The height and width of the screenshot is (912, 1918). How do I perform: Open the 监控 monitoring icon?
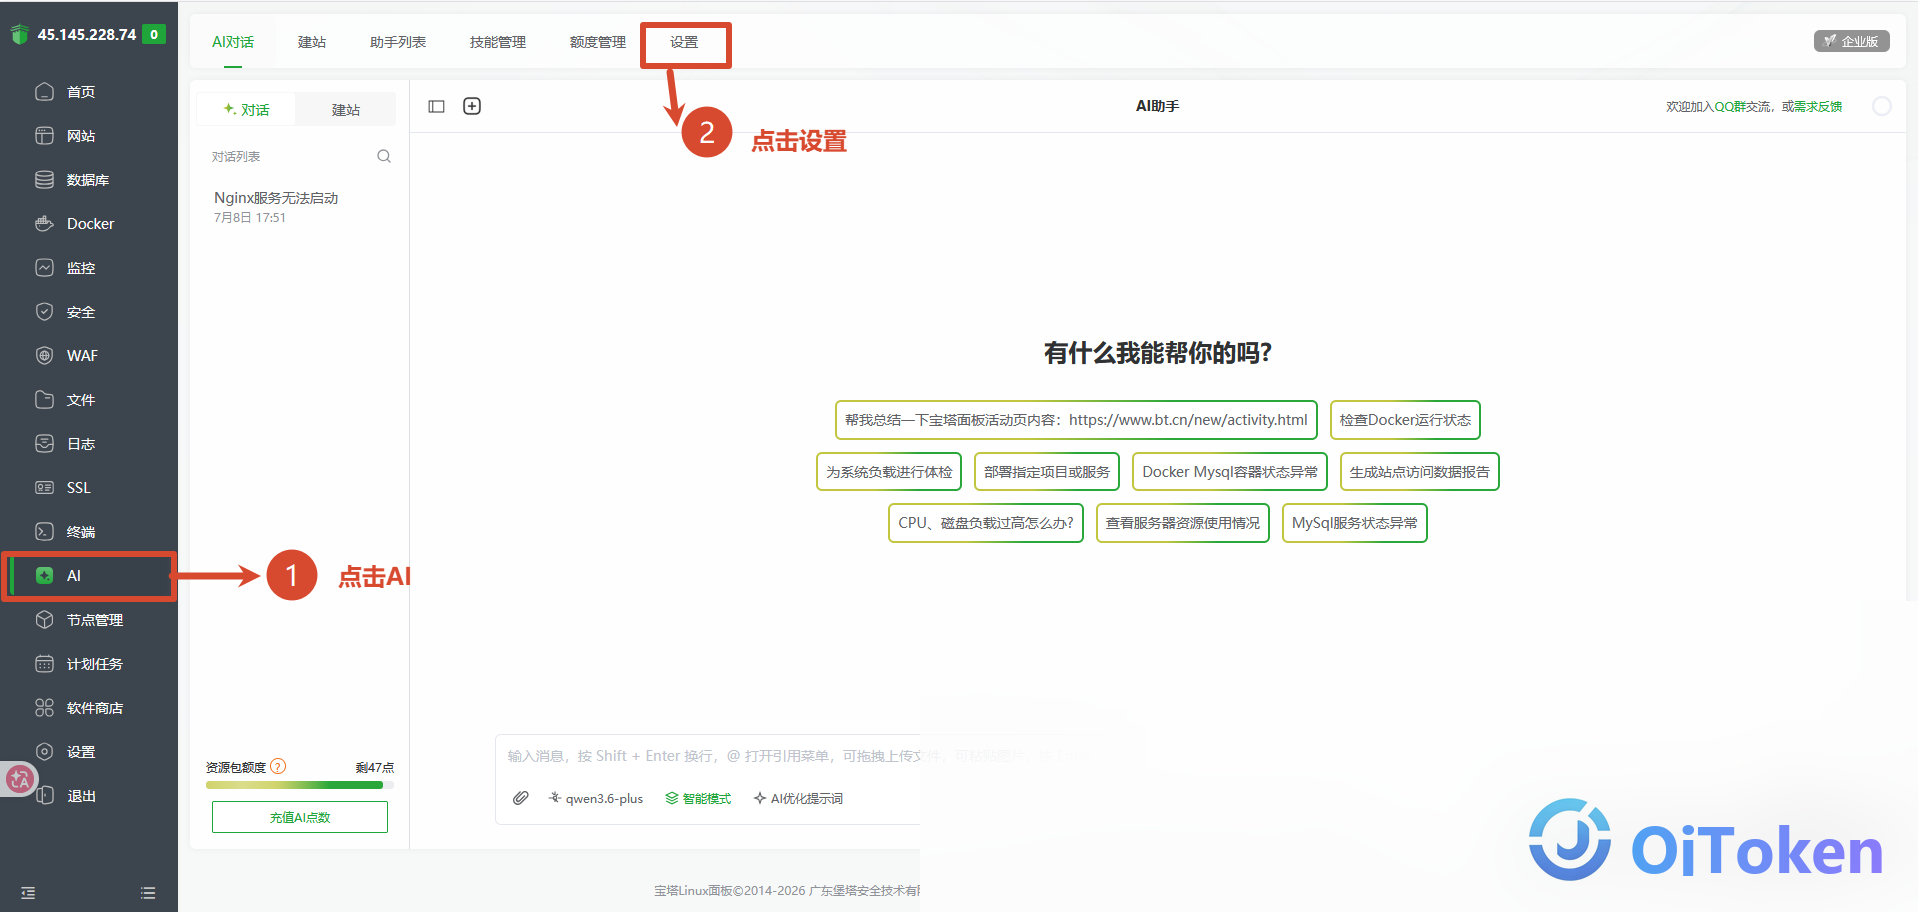pyautogui.click(x=44, y=268)
